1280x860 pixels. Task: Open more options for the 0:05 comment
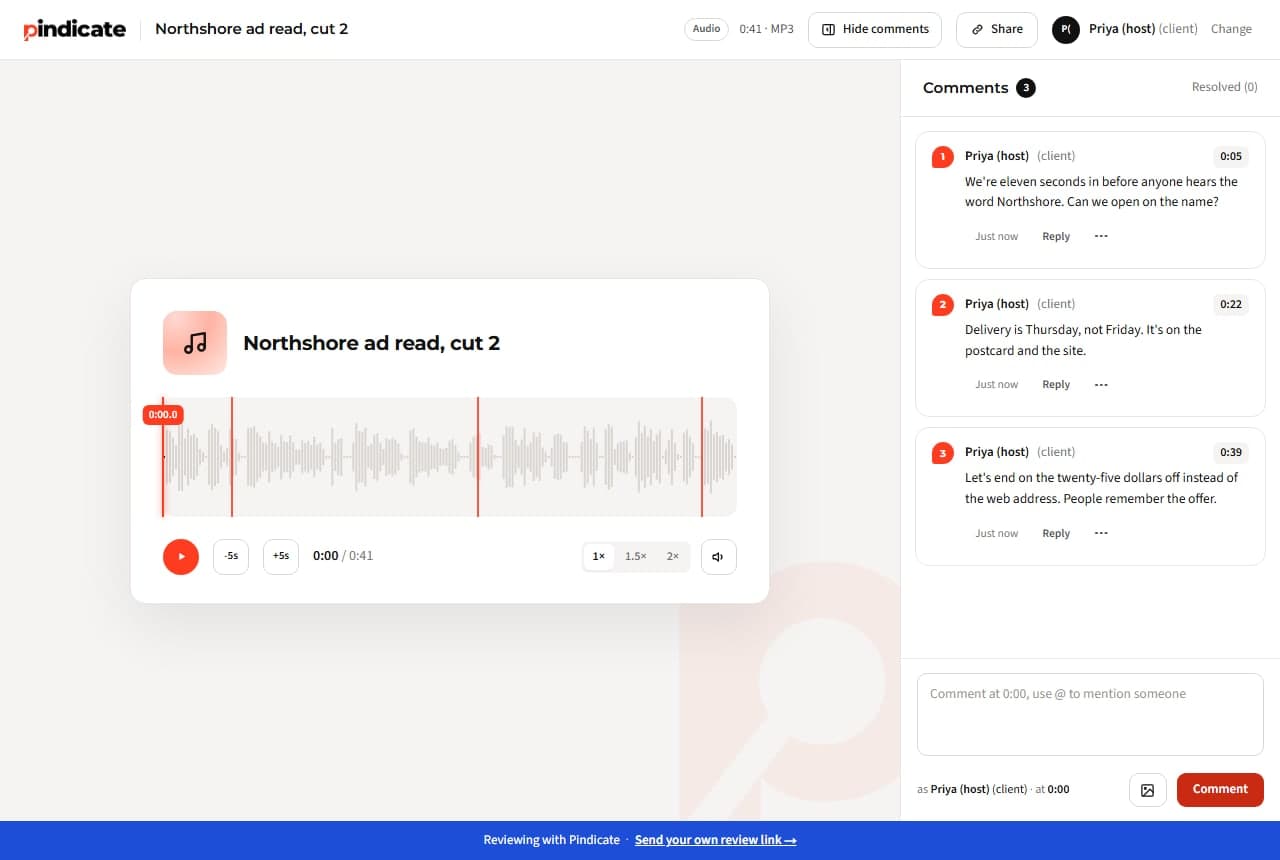pyautogui.click(x=1101, y=236)
